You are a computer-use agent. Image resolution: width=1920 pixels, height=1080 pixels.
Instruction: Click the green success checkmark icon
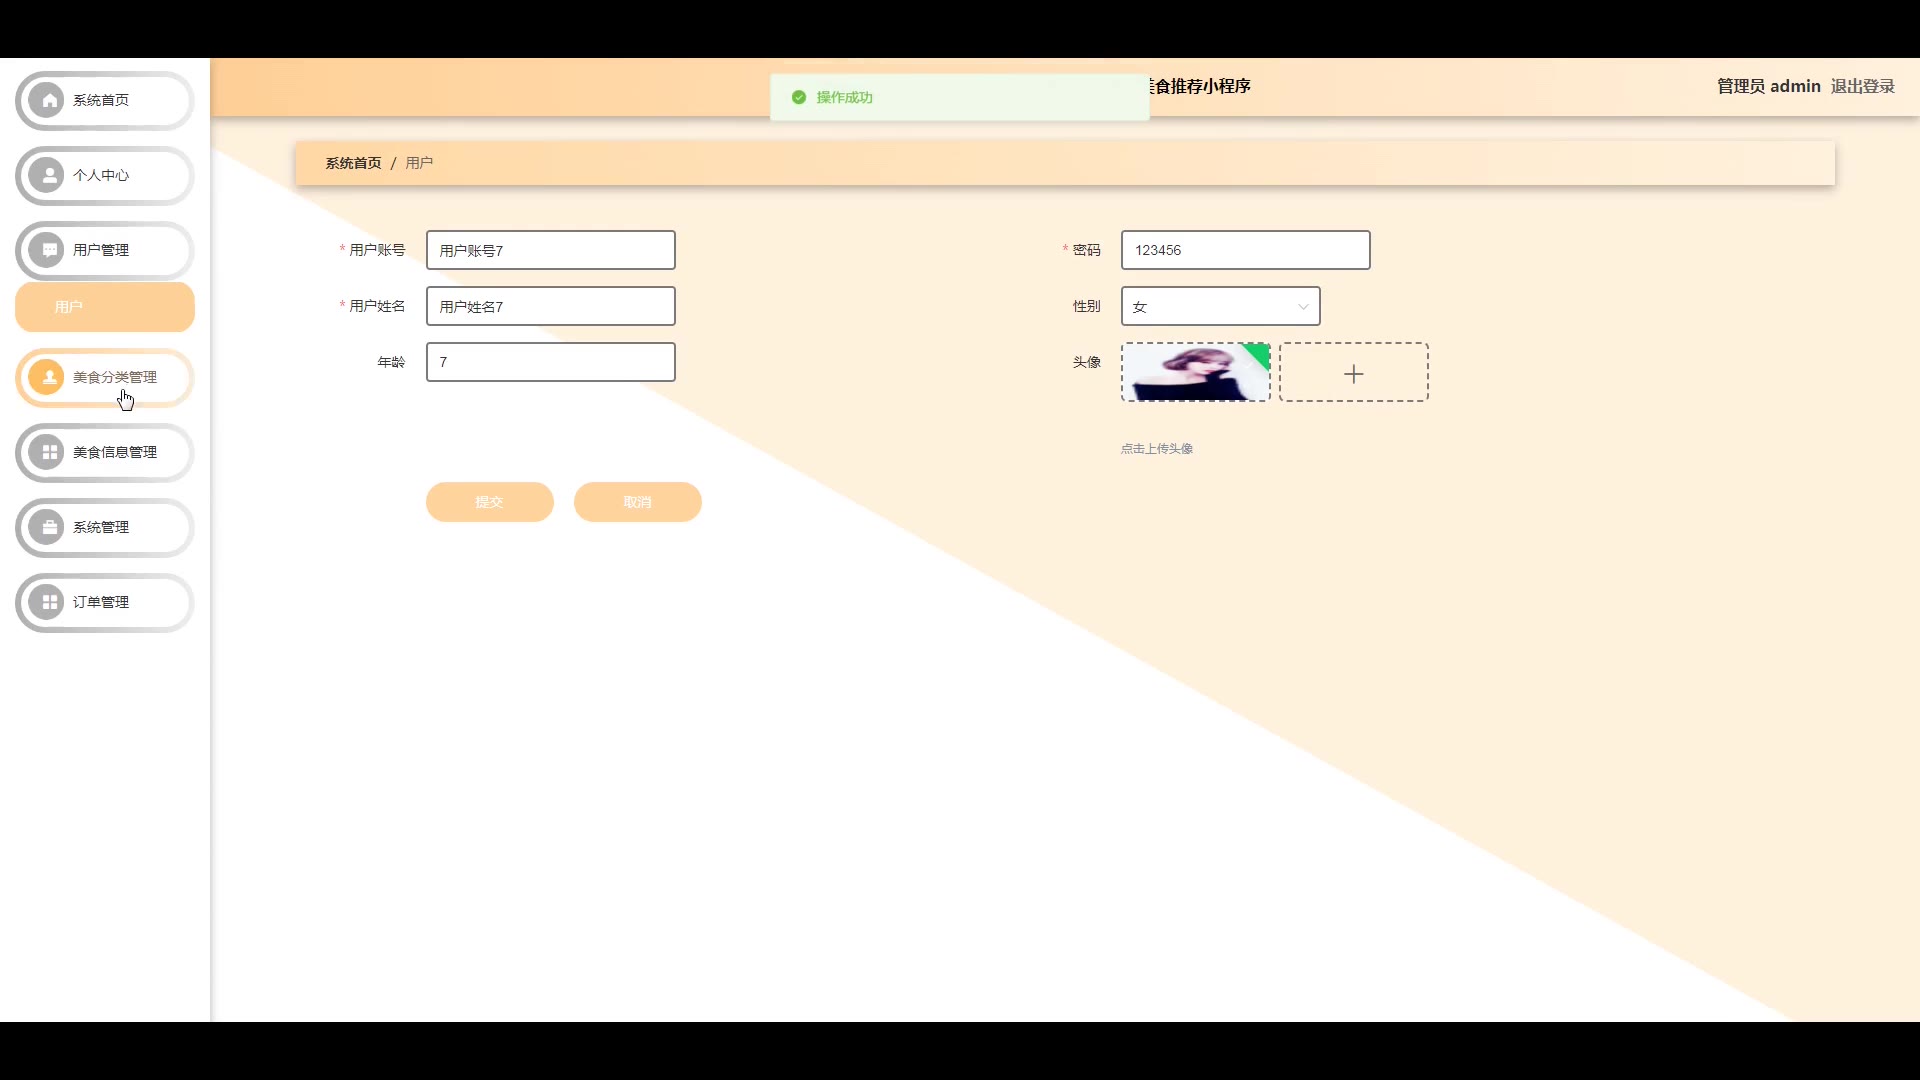(x=798, y=97)
